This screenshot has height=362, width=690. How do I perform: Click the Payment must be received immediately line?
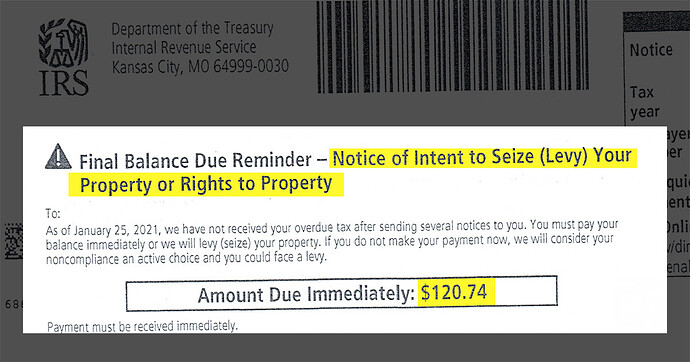(x=142, y=326)
